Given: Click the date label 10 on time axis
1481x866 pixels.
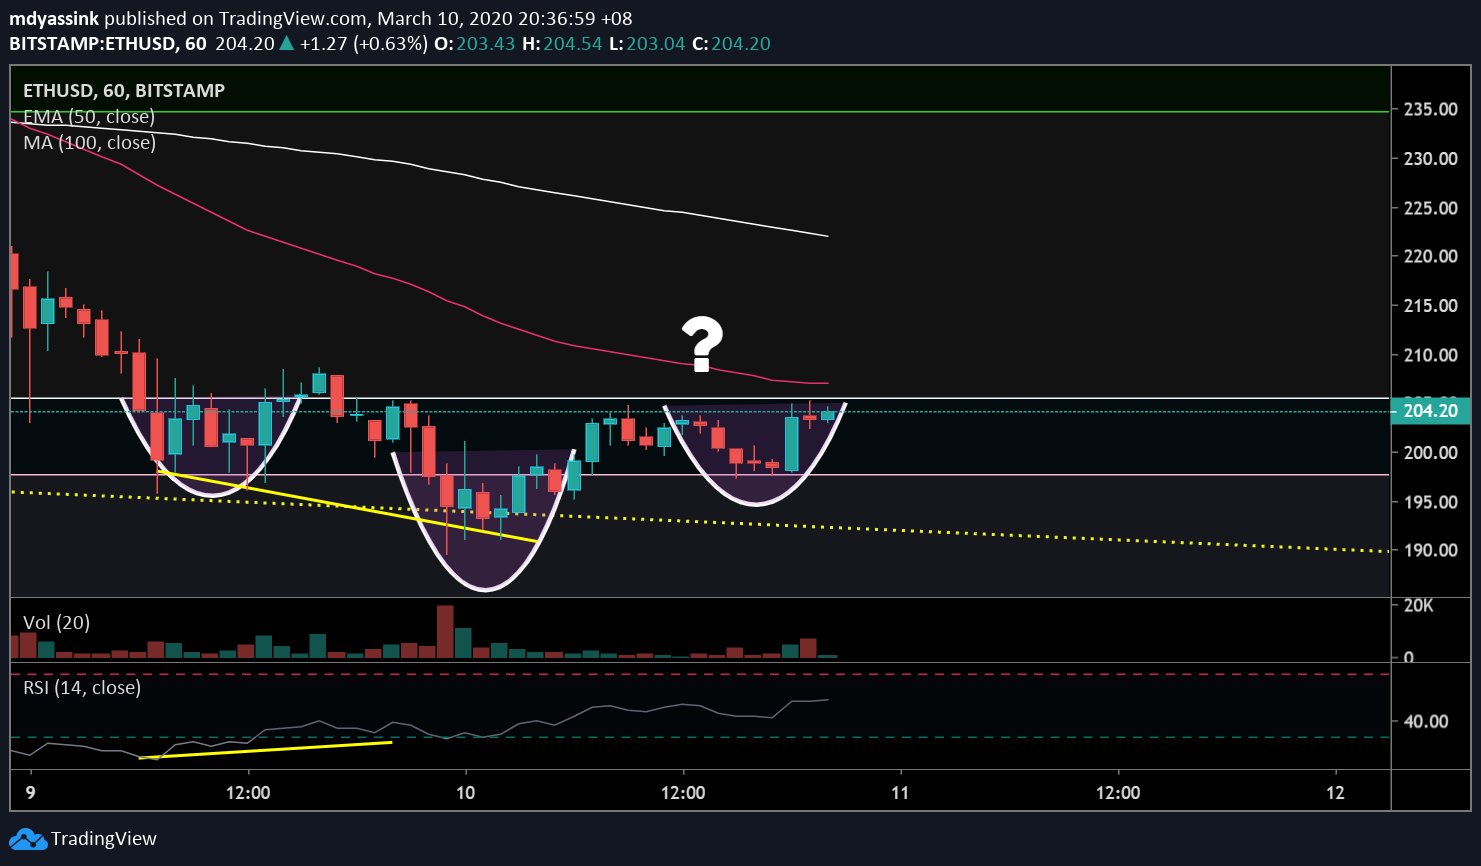Looking at the screenshot, I should click(x=465, y=793).
